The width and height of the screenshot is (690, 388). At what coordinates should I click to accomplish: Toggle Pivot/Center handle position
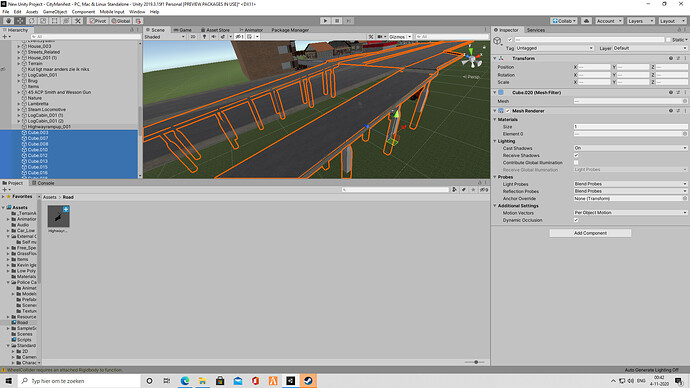tap(98, 21)
